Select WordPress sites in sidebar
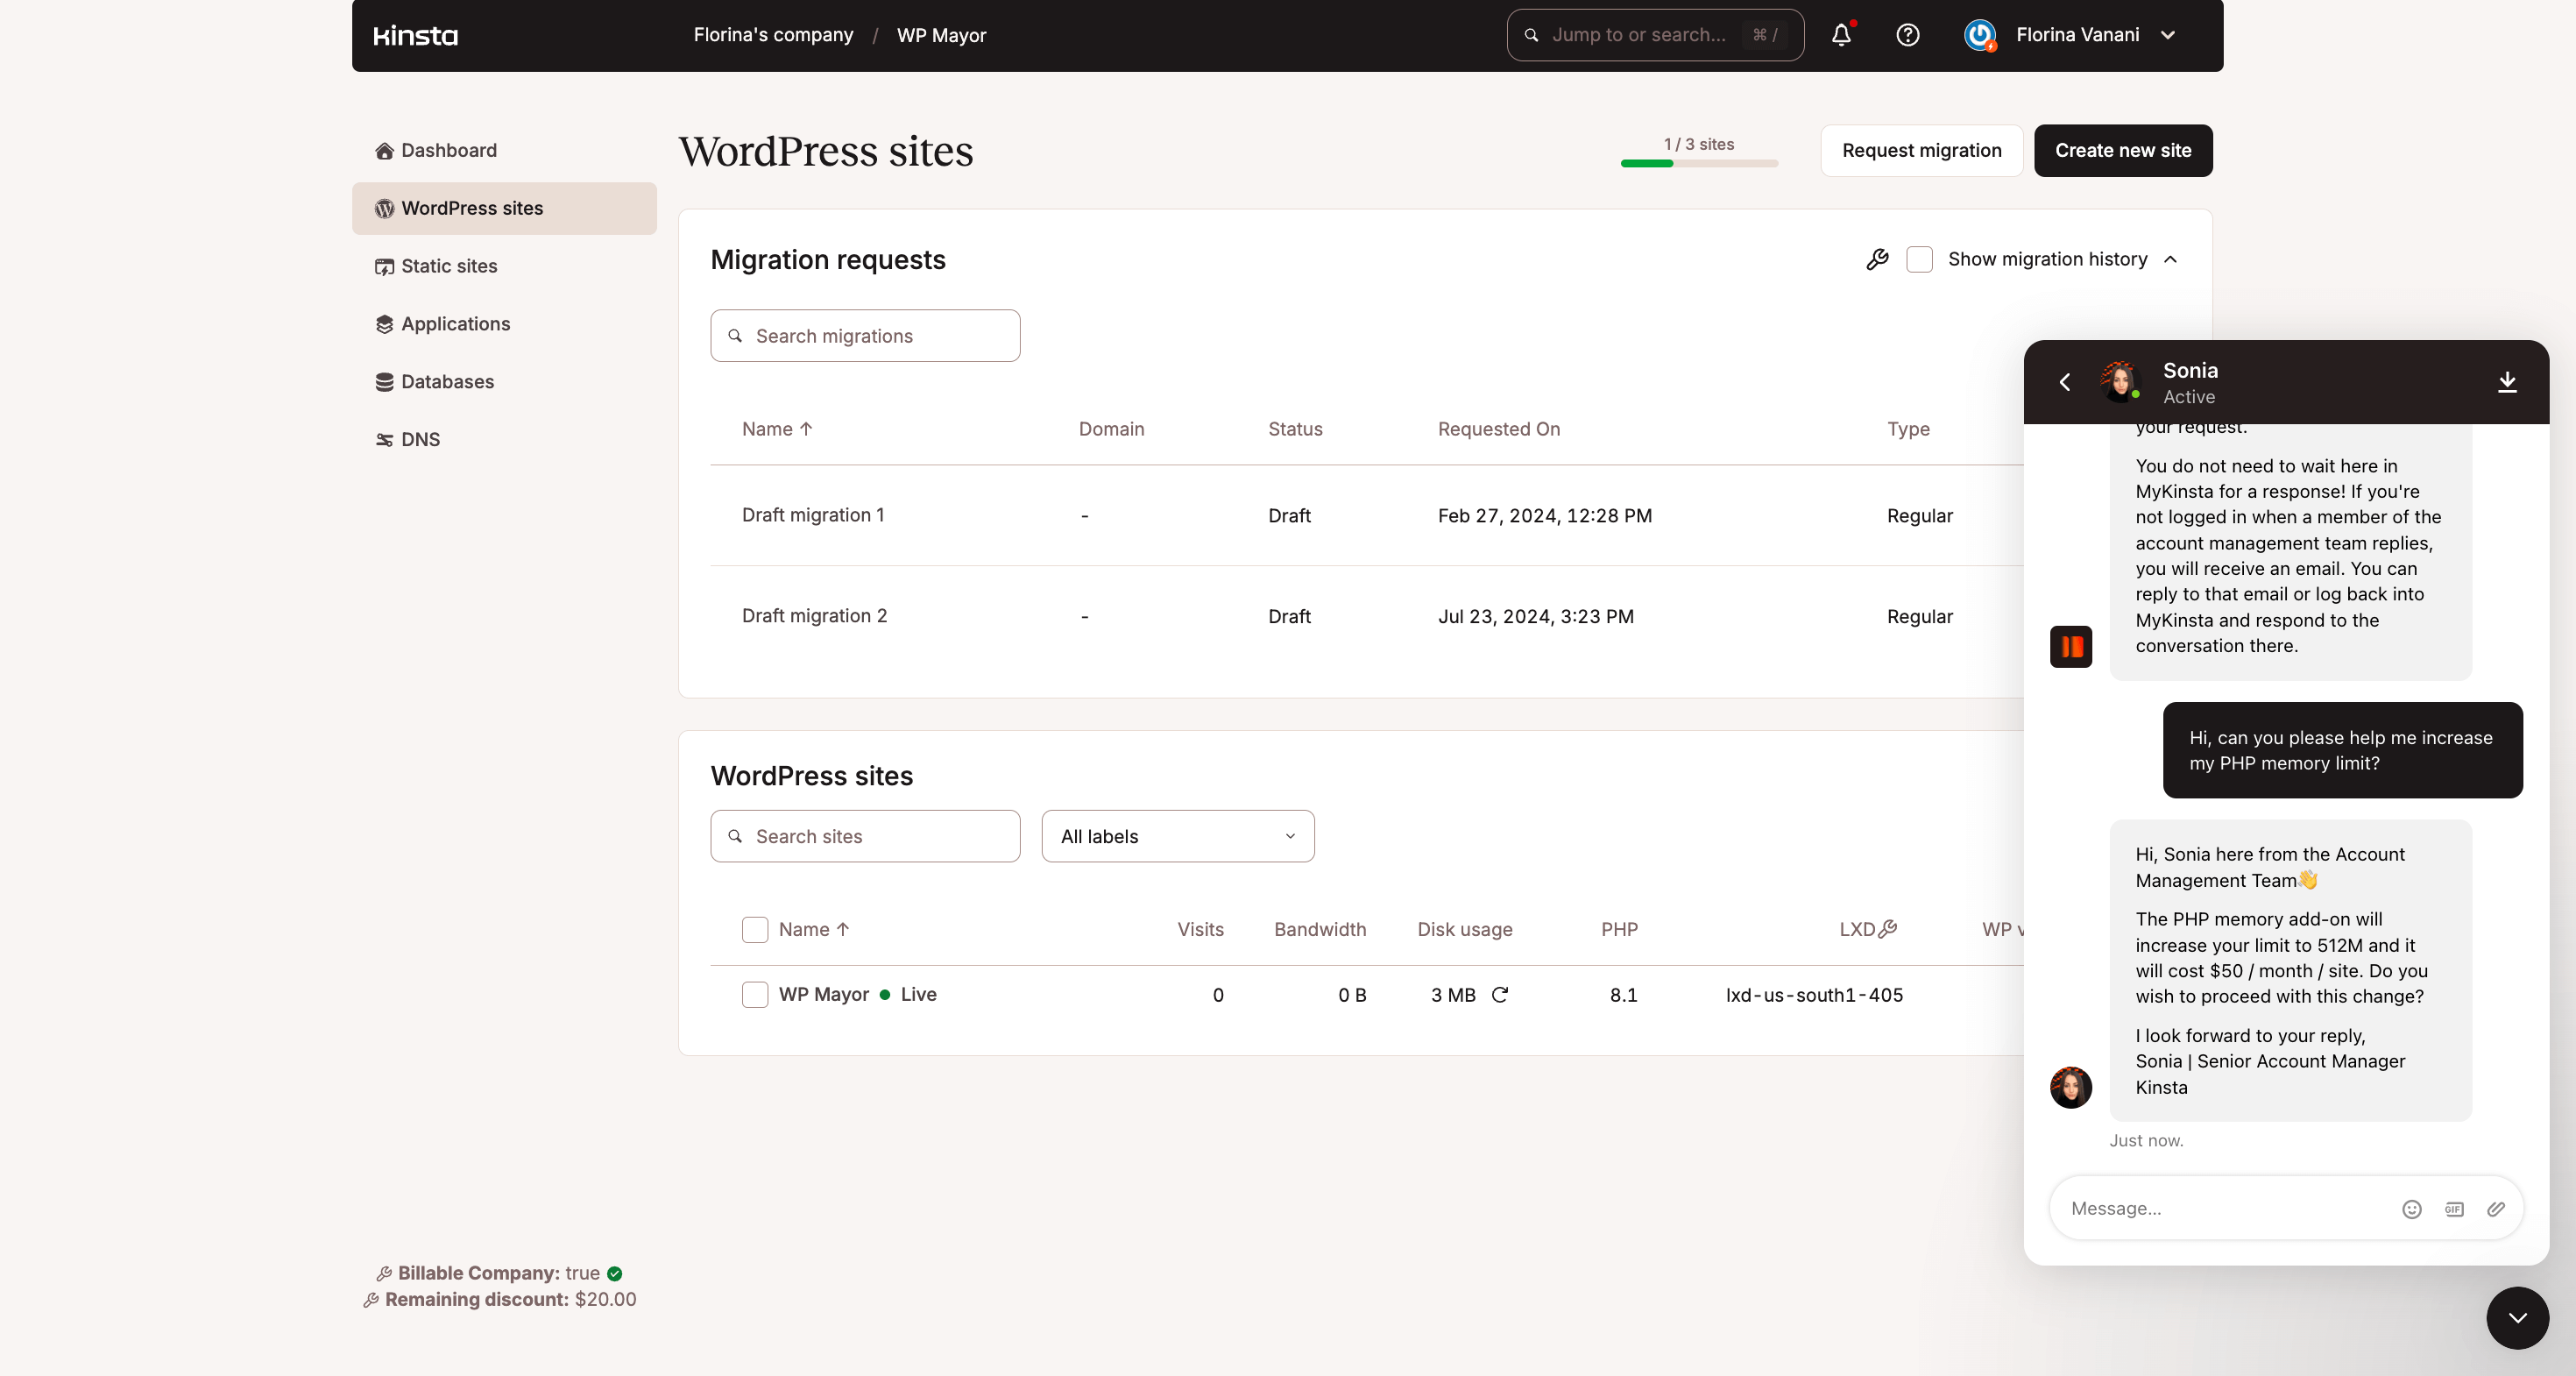Viewport: 2576px width, 1376px height. click(504, 209)
